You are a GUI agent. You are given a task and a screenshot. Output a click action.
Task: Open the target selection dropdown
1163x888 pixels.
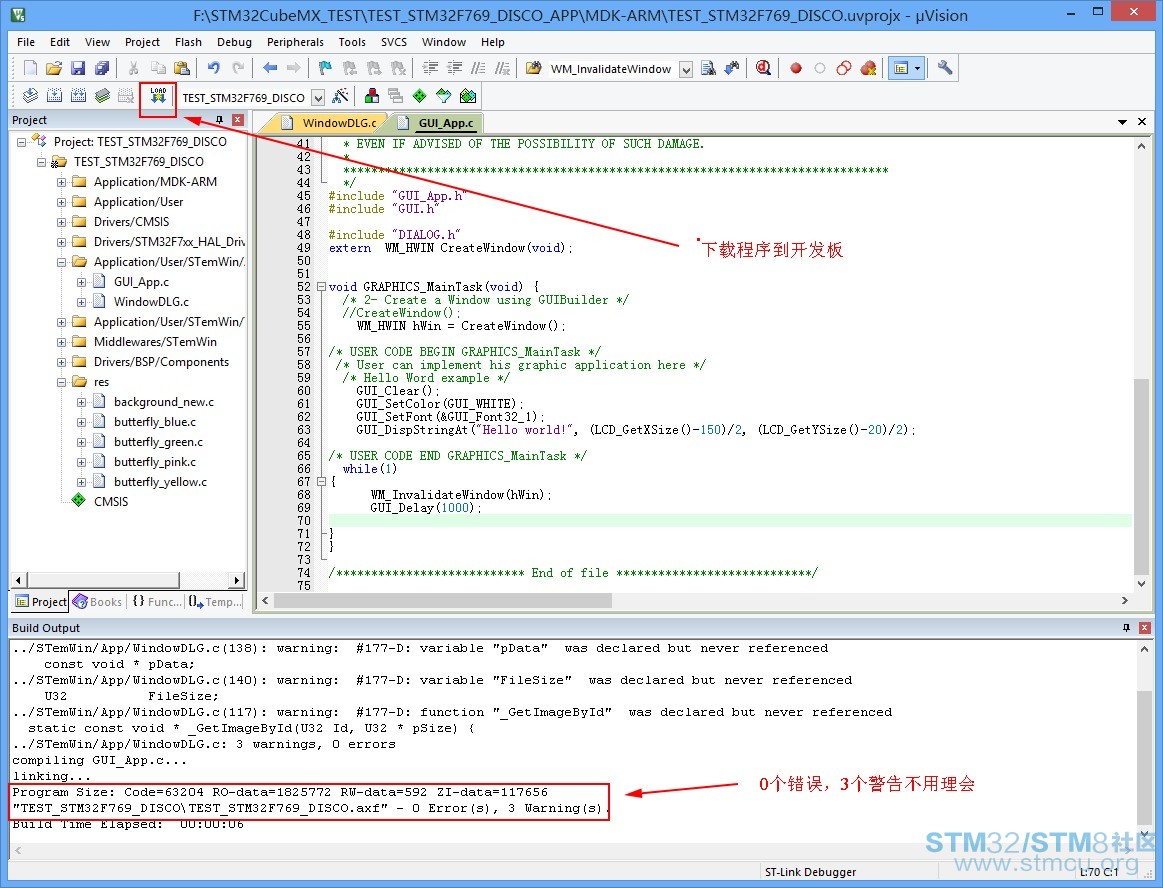[318, 97]
